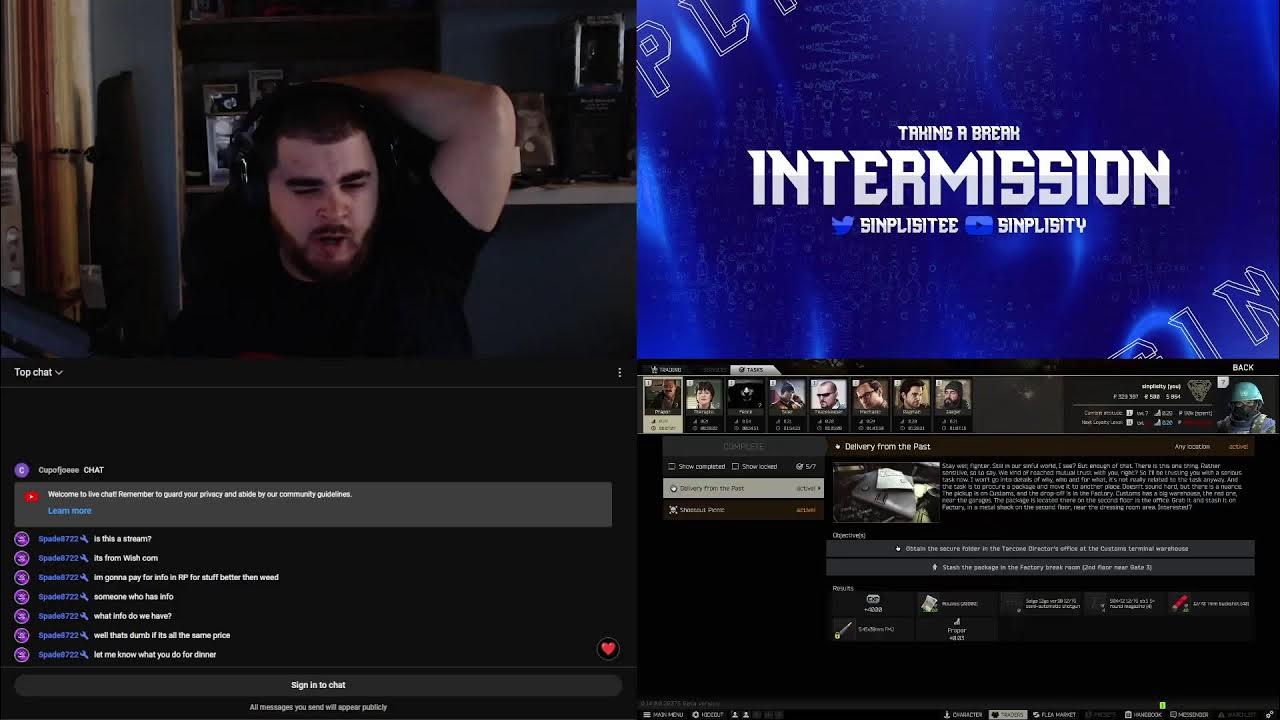Toggle the Show completed checkbox
This screenshot has width=1280, height=720.
click(672, 466)
